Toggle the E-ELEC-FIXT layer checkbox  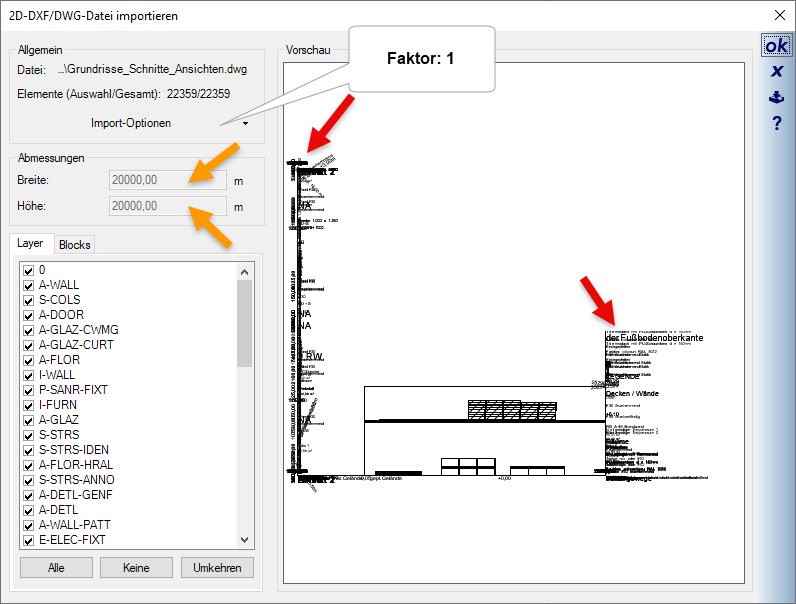[29, 540]
